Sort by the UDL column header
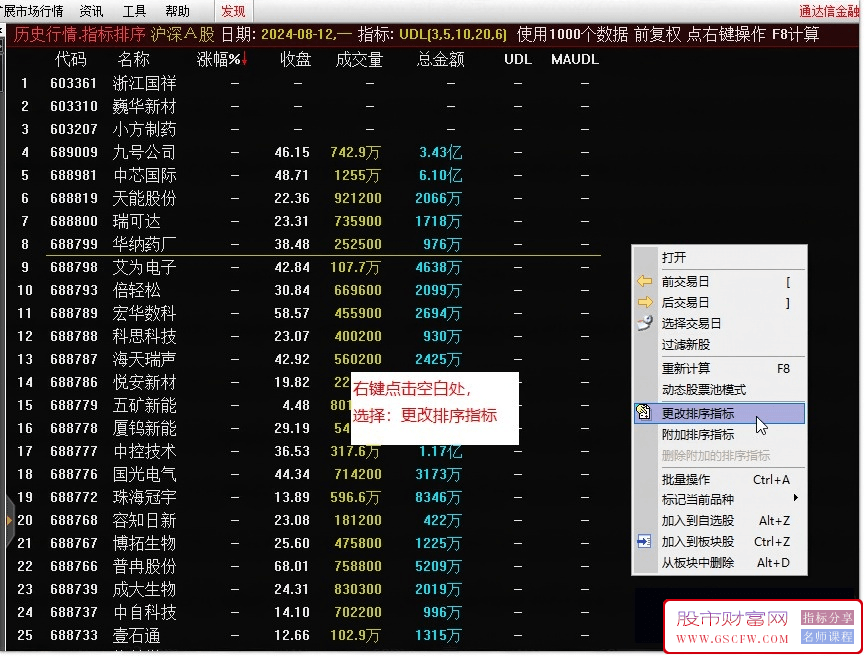 click(518, 59)
